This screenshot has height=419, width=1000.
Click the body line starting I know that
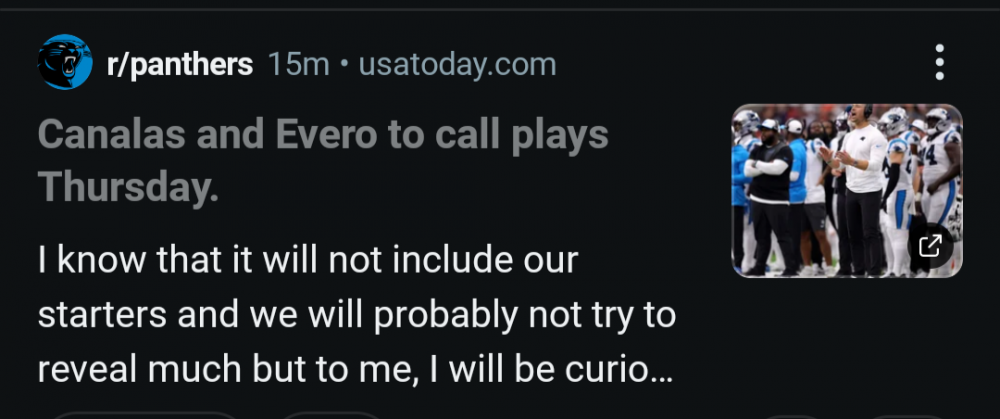(307, 261)
